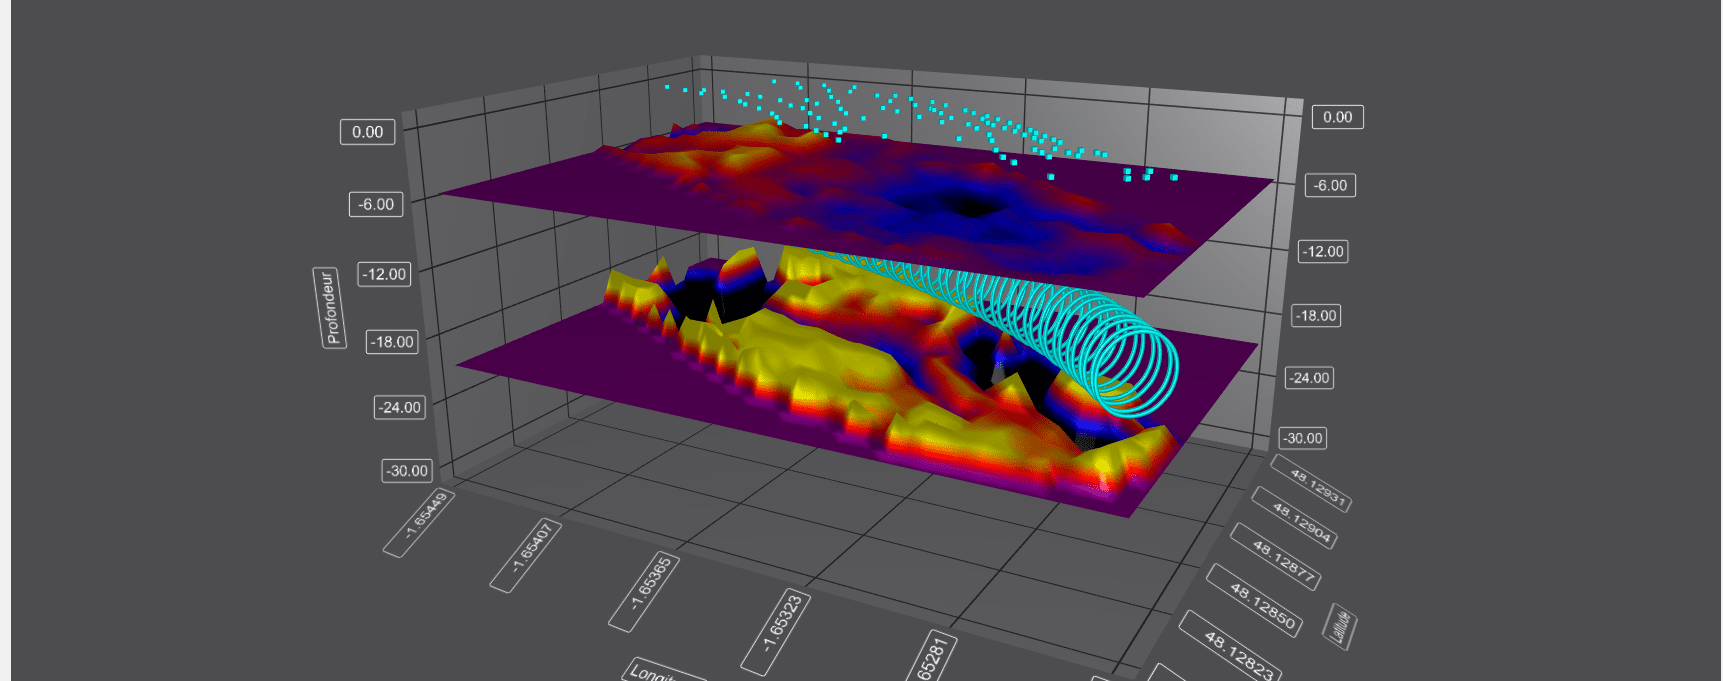The width and height of the screenshot is (1723, 681).
Task: Select latitude label 48.12877
Action: pos(1275,556)
